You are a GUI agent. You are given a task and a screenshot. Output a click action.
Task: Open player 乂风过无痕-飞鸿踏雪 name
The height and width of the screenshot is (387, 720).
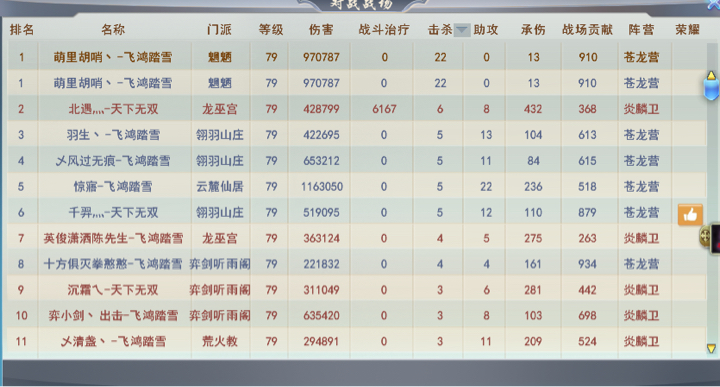(113, 161)
